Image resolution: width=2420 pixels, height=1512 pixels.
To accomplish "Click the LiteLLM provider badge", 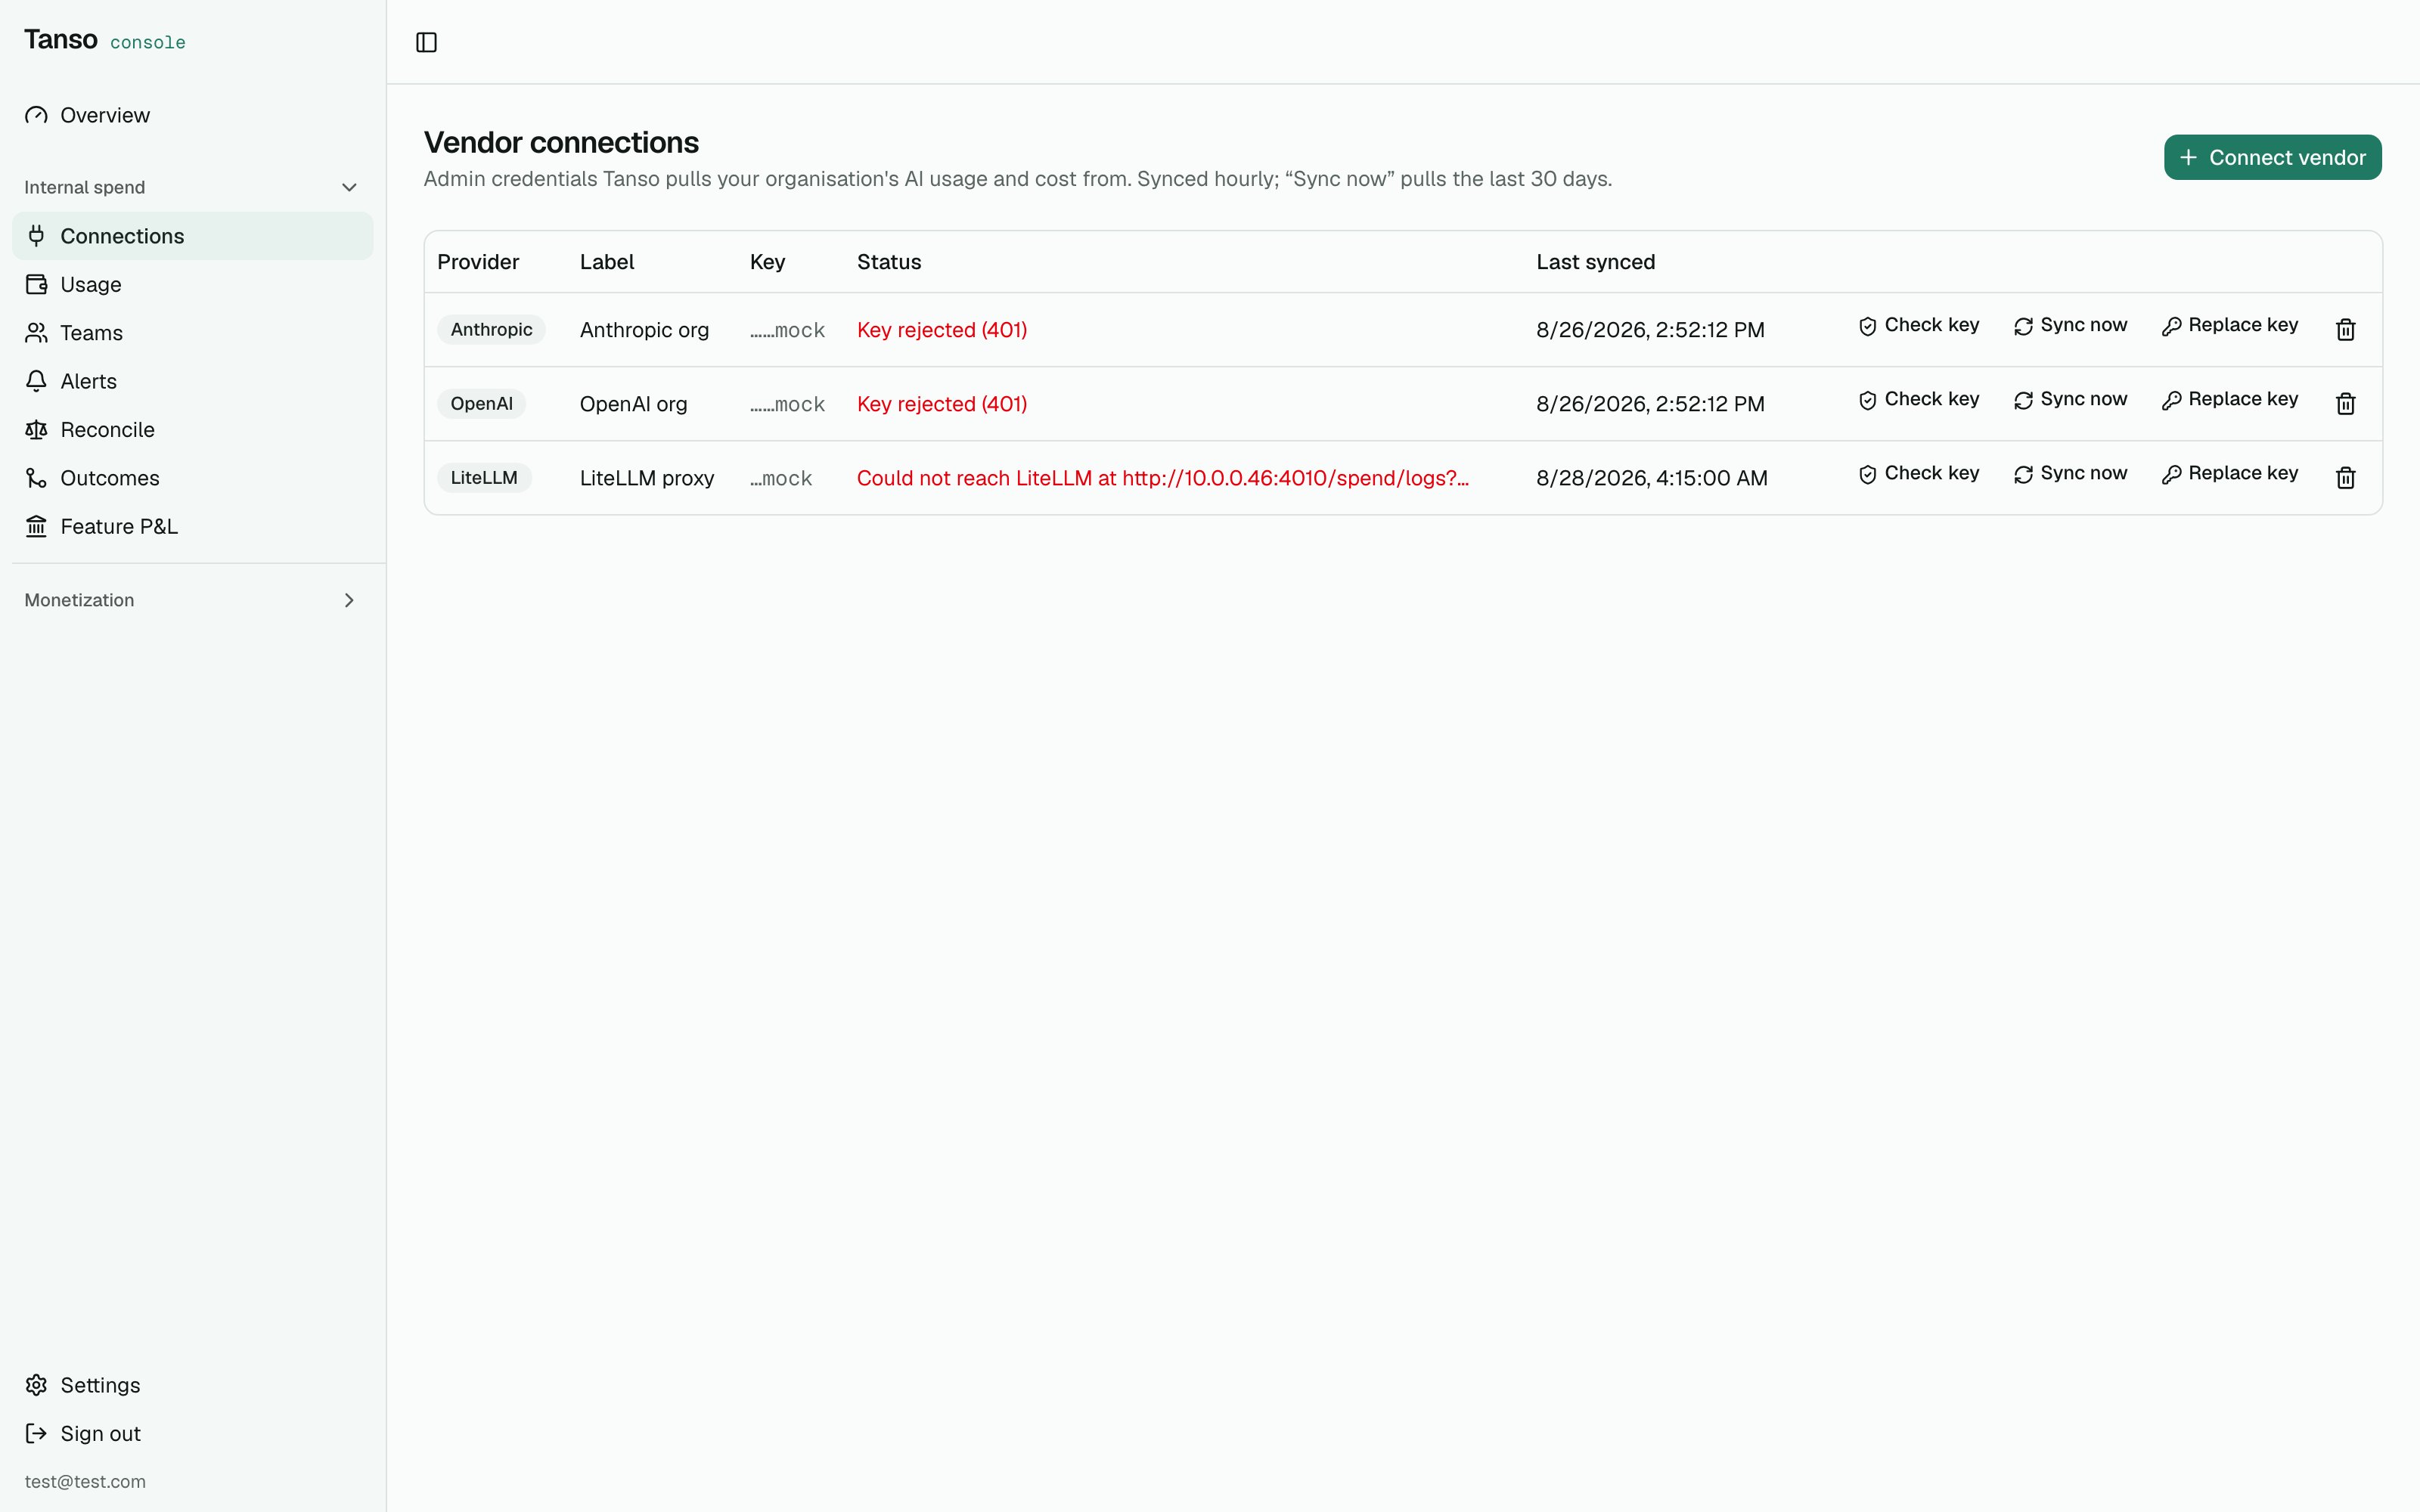I will pos(484,478).
